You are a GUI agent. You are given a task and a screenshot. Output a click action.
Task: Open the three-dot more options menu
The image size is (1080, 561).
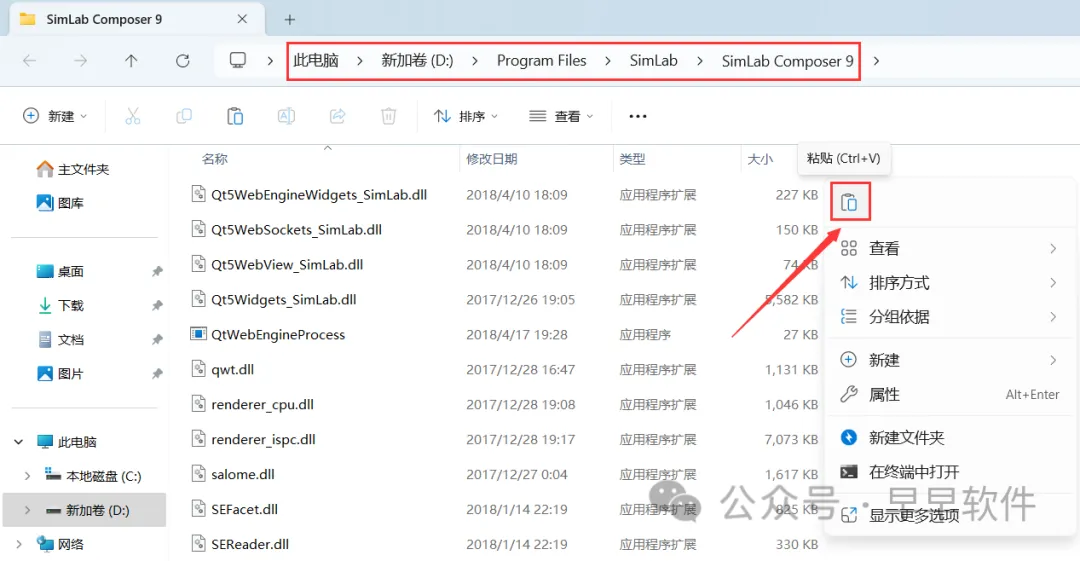638,116
